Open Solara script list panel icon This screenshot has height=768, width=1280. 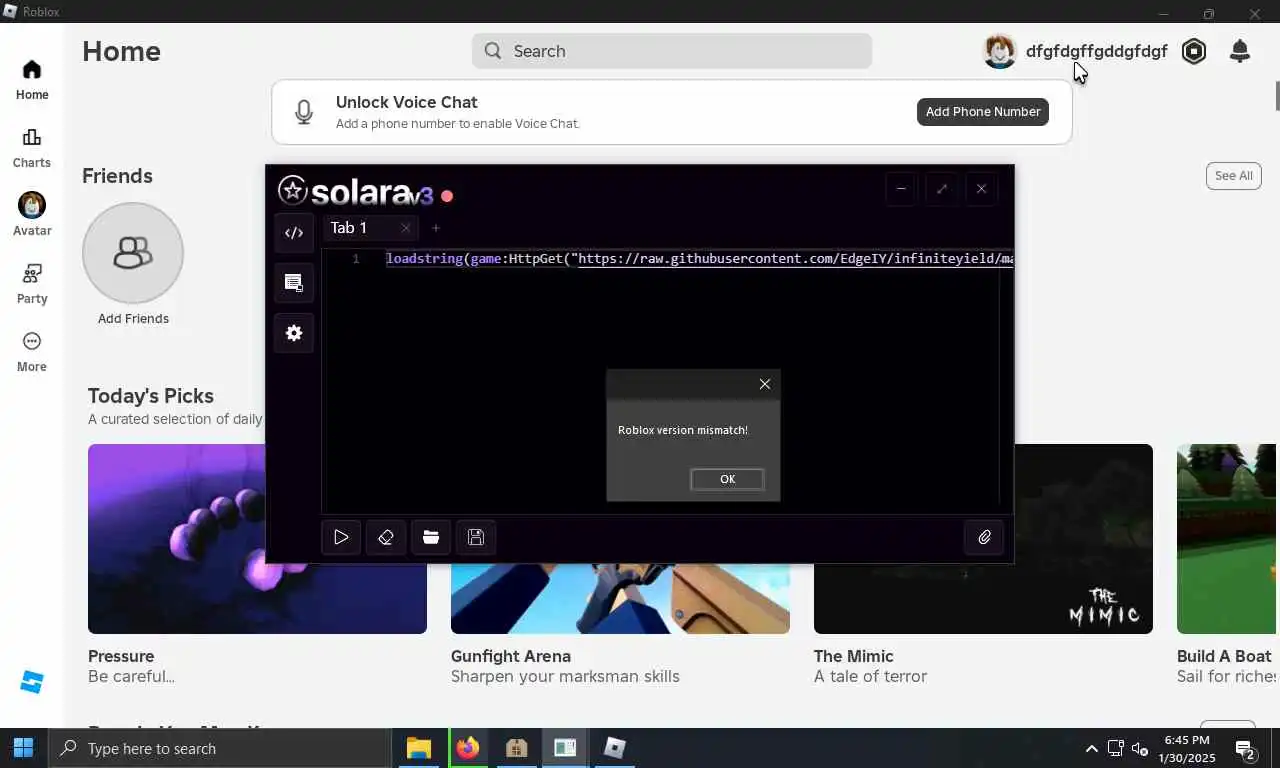[x=294, y=283]
